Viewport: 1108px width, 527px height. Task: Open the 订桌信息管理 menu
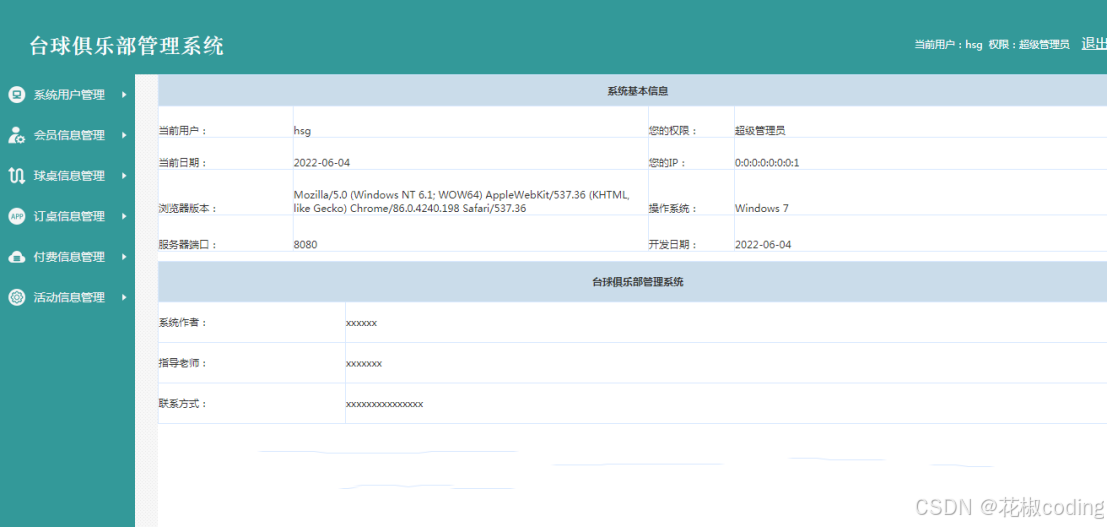click(x=67, y=216)
